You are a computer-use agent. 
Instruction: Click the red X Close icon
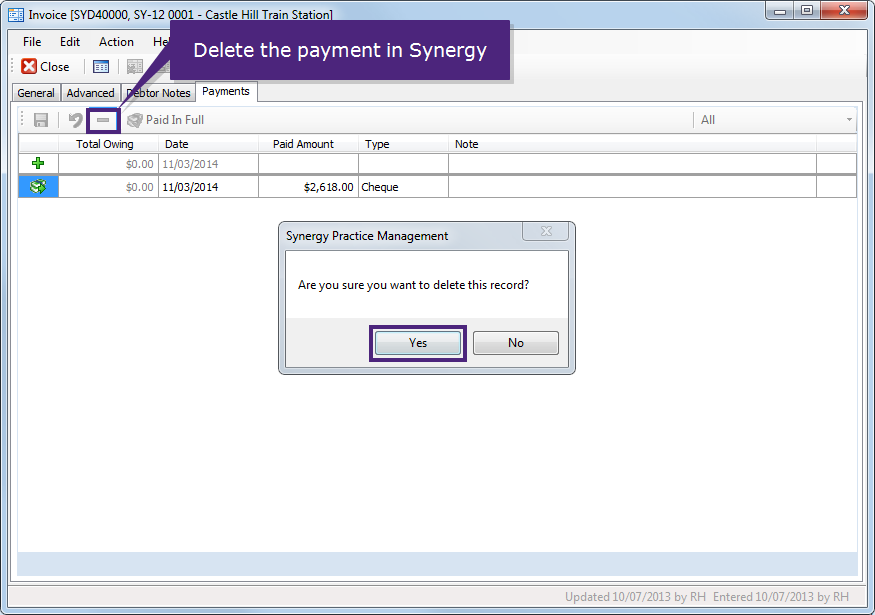25,66
